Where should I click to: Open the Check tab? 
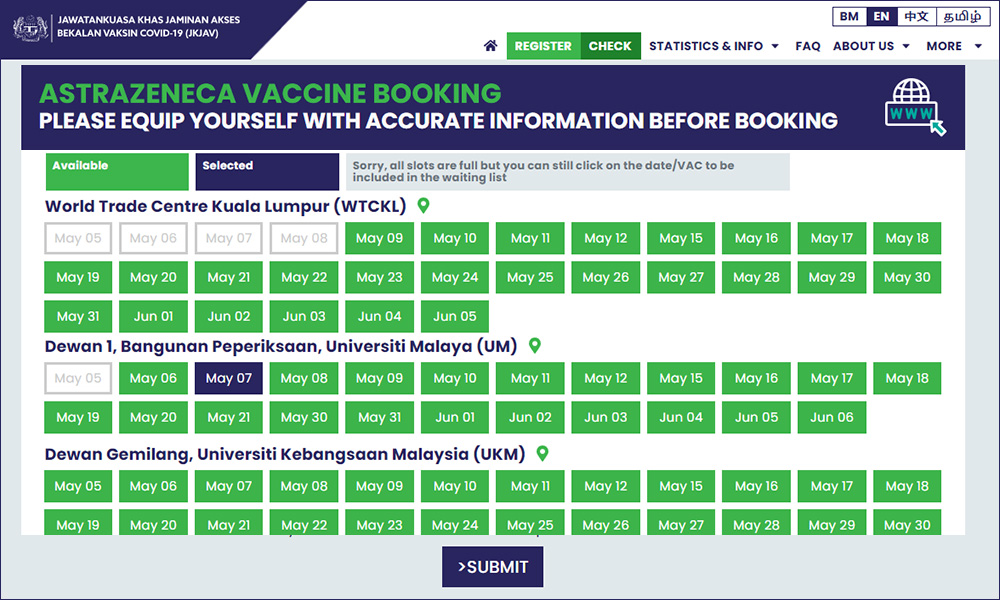click(610, 46)
